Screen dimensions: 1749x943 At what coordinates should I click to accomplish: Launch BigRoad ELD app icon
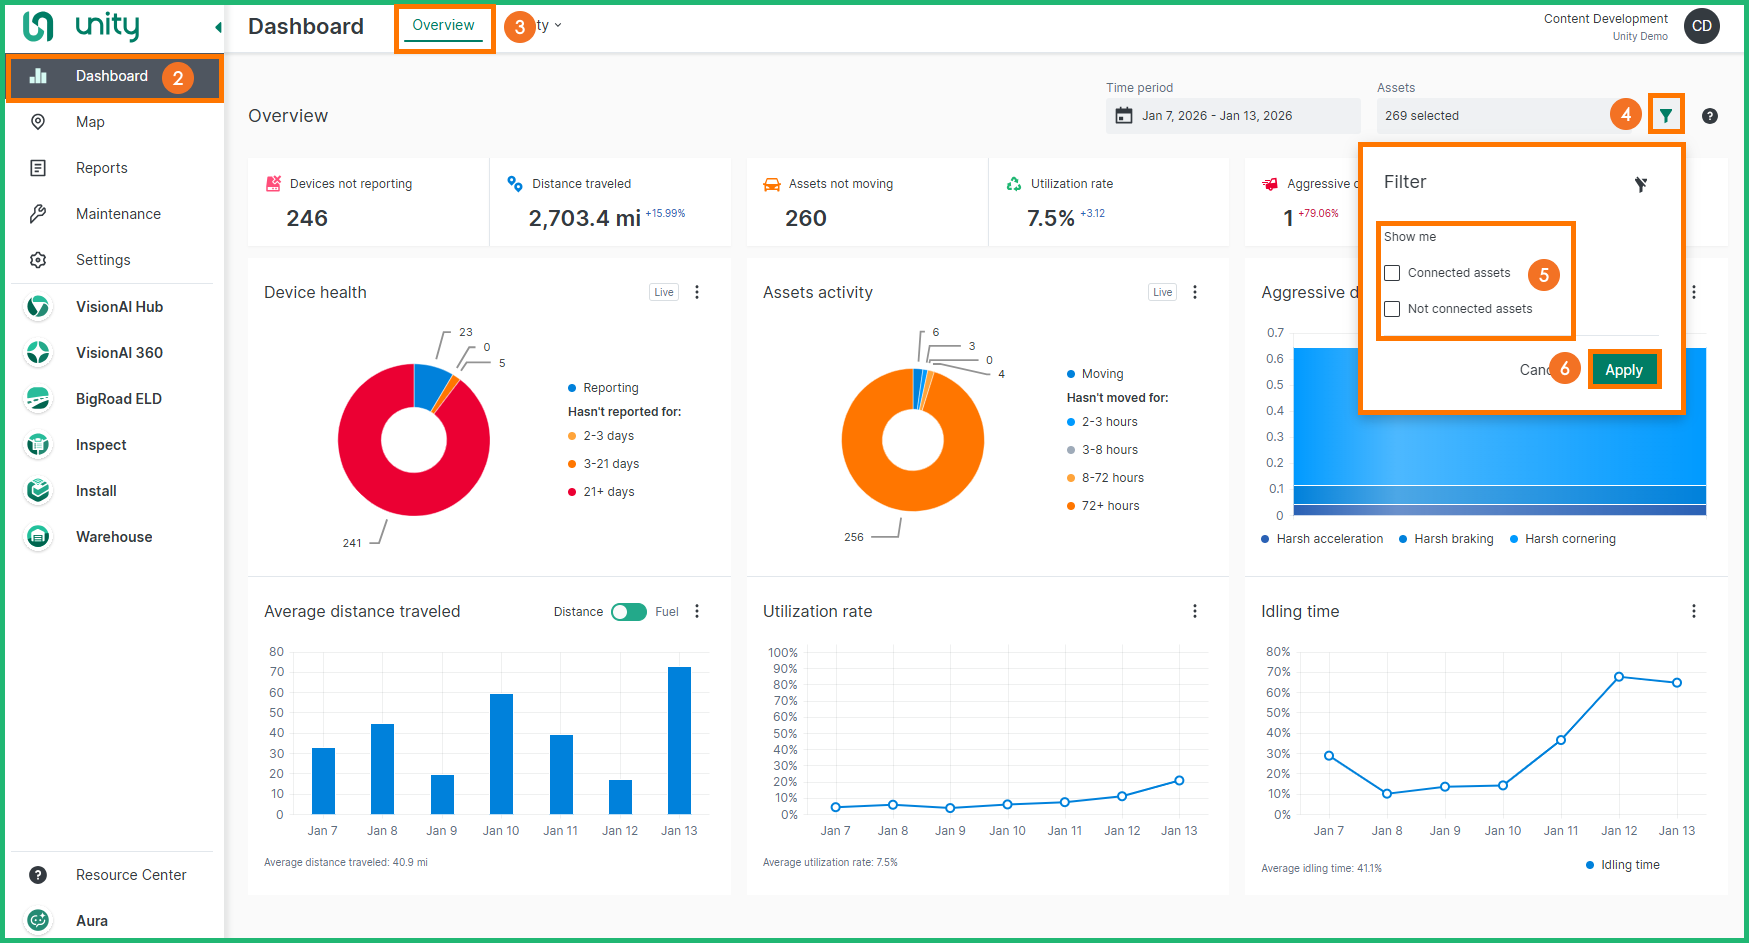coord(38,399)
